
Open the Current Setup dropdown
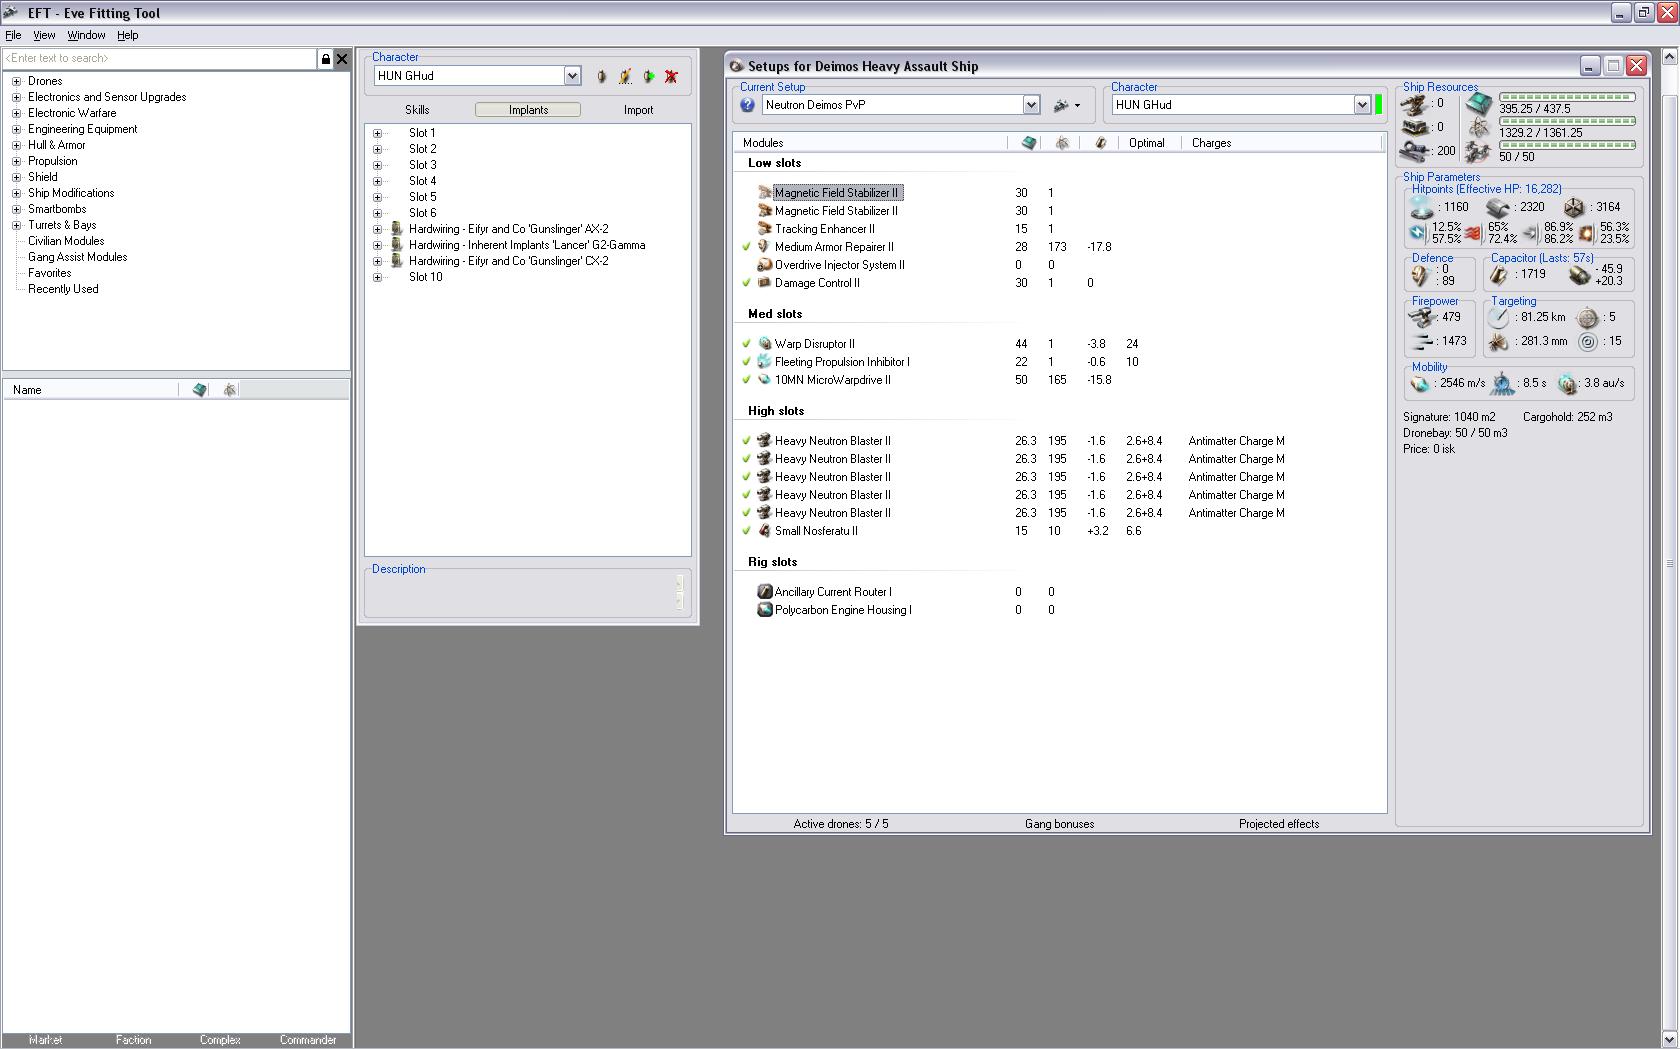[x=1031, y=105]
